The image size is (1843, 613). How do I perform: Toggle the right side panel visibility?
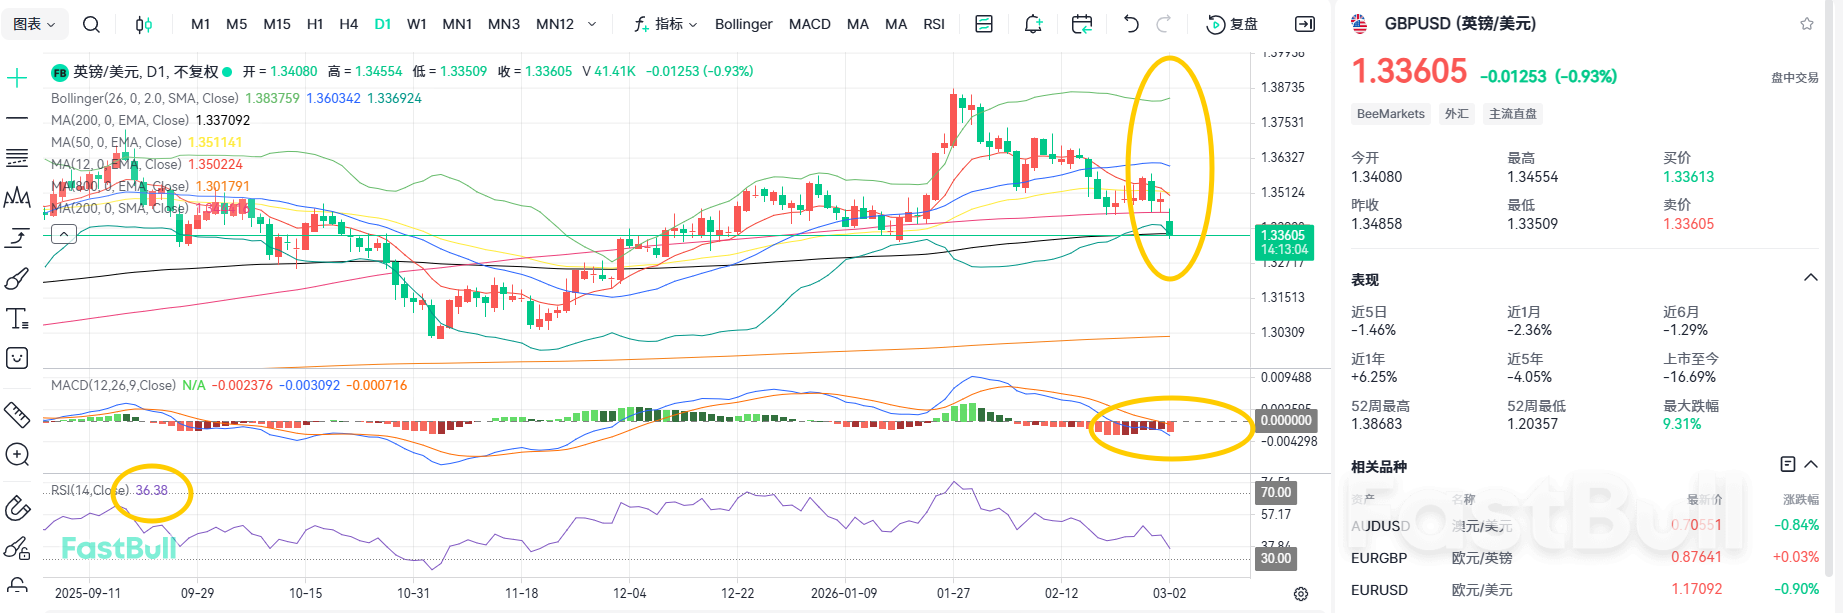(x=1305, y=24)
